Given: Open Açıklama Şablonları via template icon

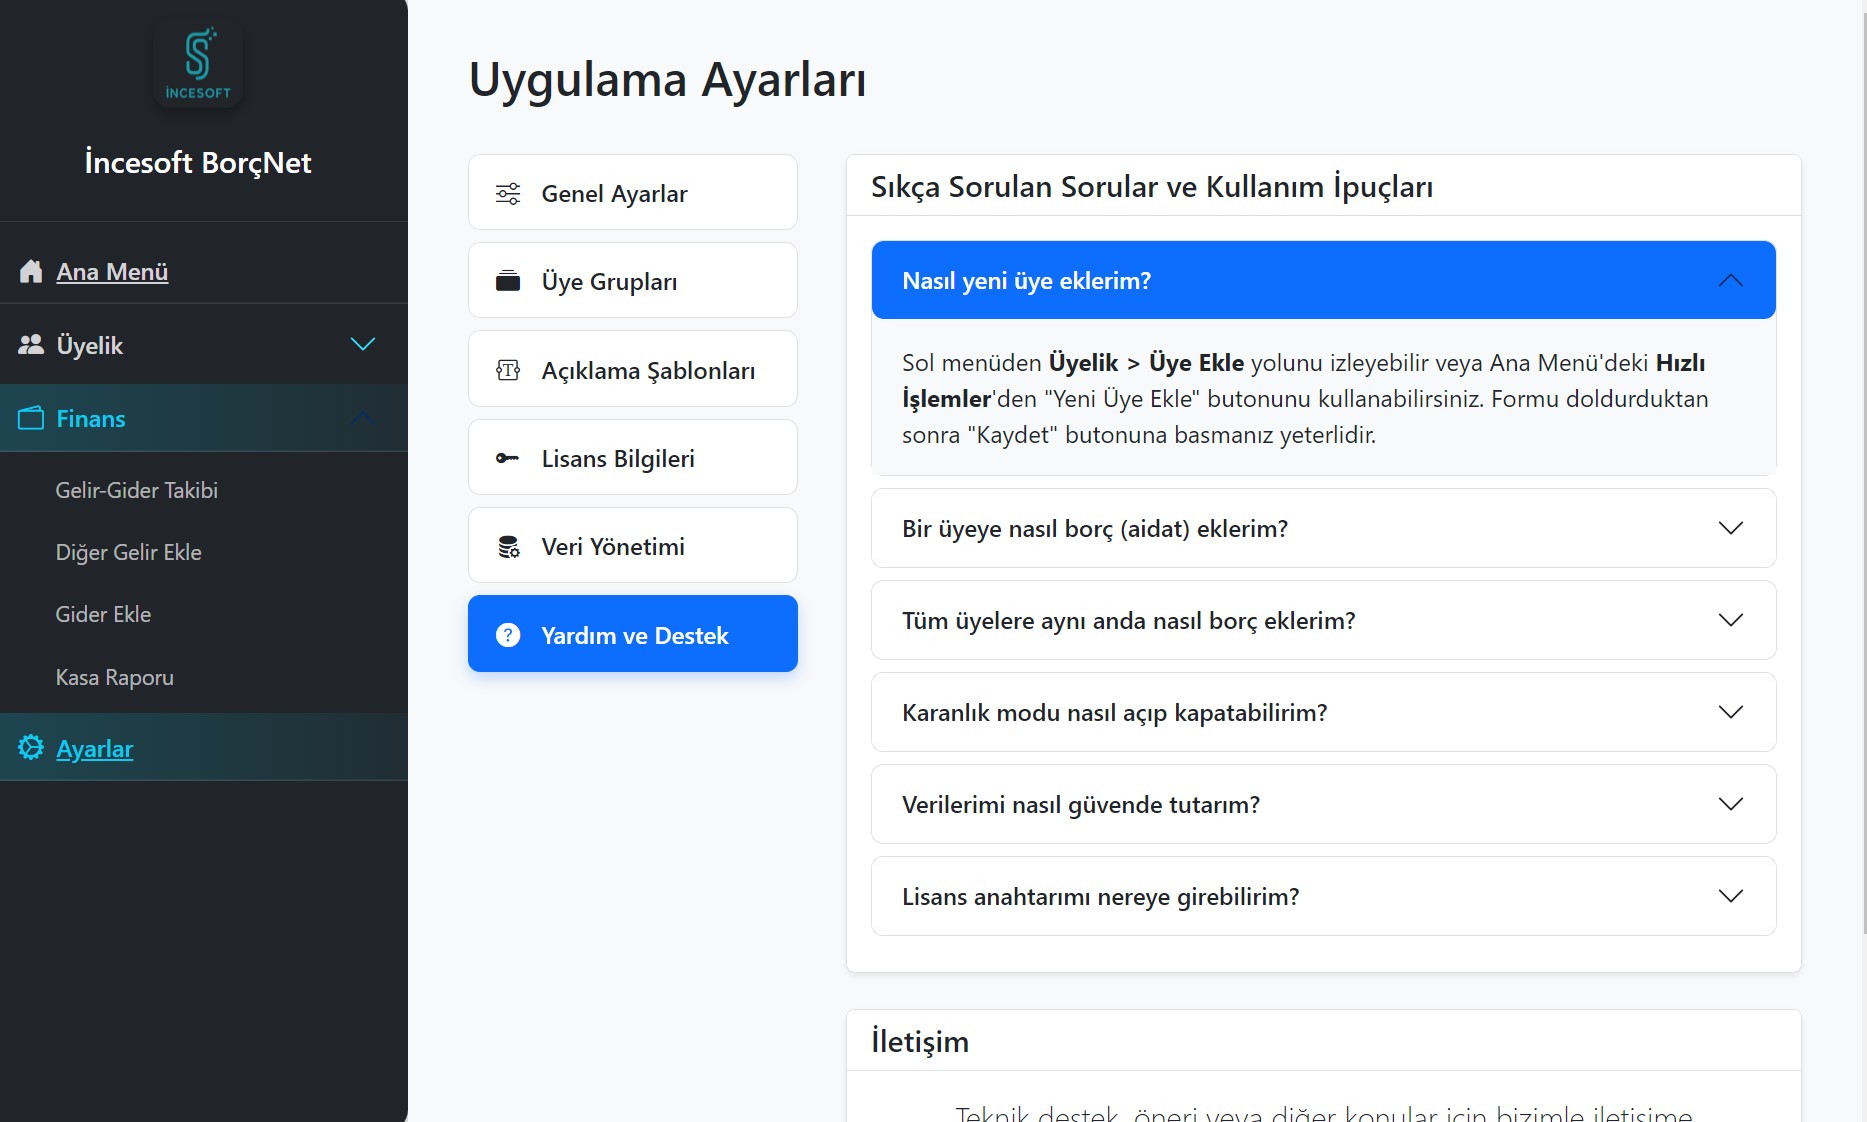Looking at the screenshot, I should (508, 369).
